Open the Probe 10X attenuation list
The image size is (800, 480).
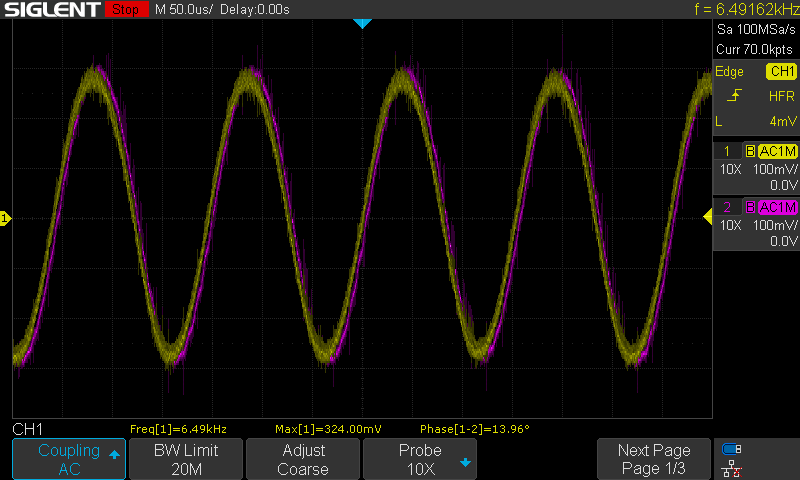point(420,459)
